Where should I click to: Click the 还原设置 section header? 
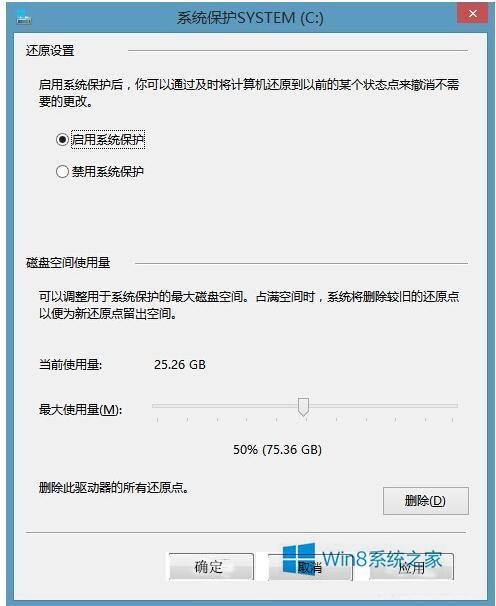click(x=50, y=51)
